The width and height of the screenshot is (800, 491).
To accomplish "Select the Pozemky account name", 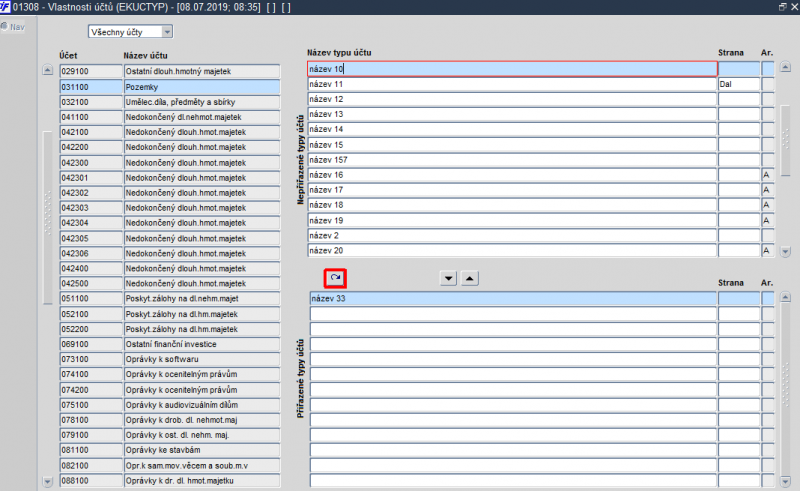I will (202, 87).
